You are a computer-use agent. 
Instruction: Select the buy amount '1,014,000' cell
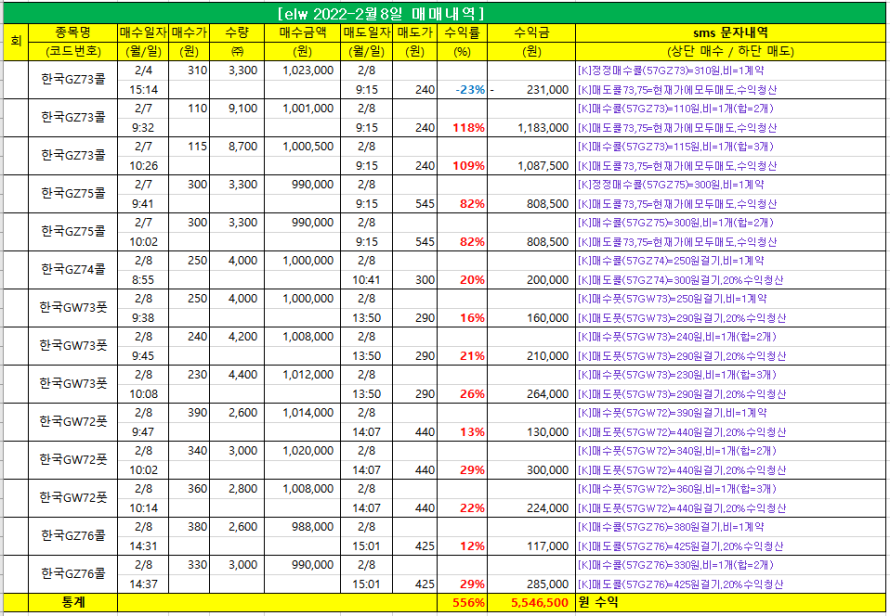(303, 413)
